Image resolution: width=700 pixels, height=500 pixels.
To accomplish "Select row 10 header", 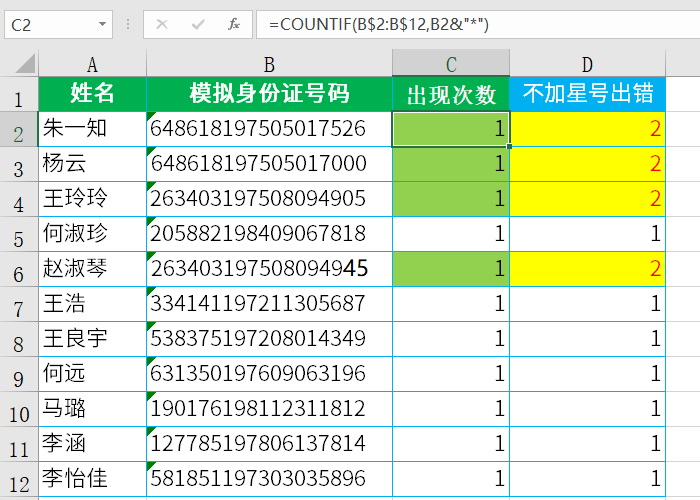I will 19,409.
